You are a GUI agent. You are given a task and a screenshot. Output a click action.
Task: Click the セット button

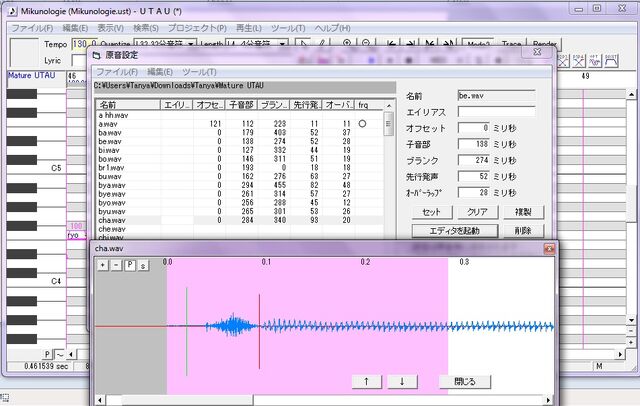point(432,212)
